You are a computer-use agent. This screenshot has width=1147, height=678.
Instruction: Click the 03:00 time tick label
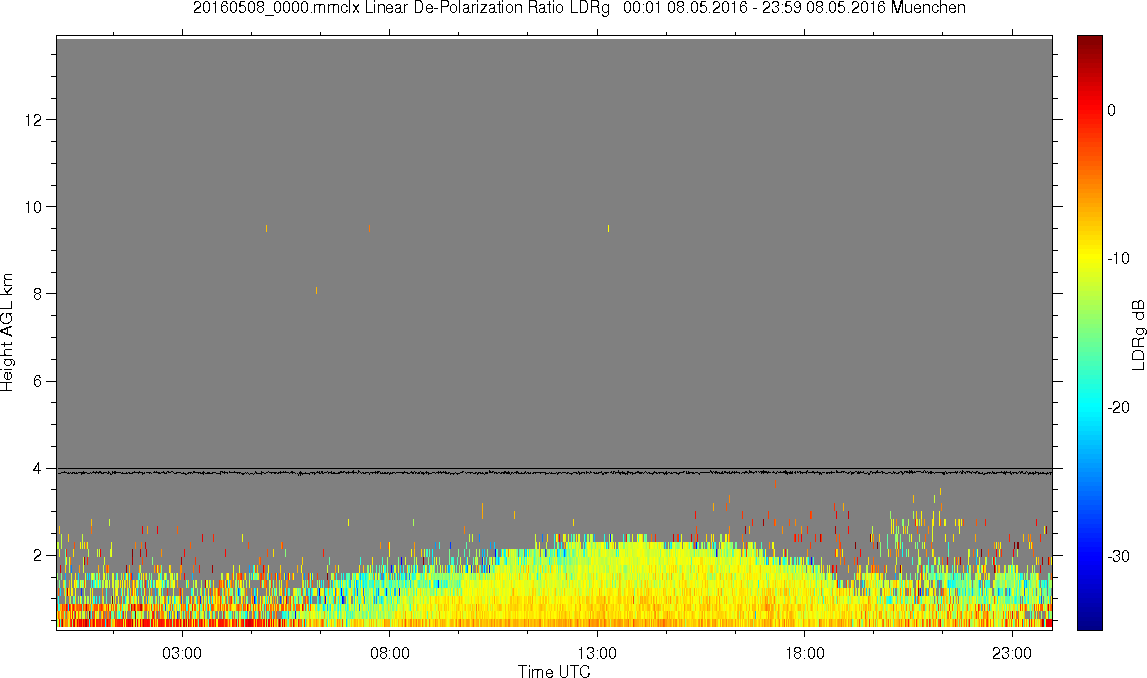click(181, 653)
